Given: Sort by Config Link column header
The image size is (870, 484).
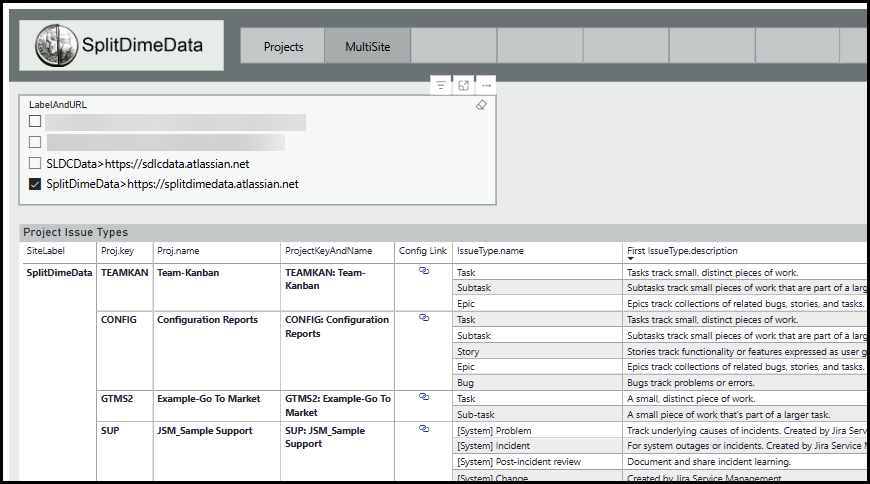Looking at the screenshot, I should pyautogui.click(x=423, y=251).
